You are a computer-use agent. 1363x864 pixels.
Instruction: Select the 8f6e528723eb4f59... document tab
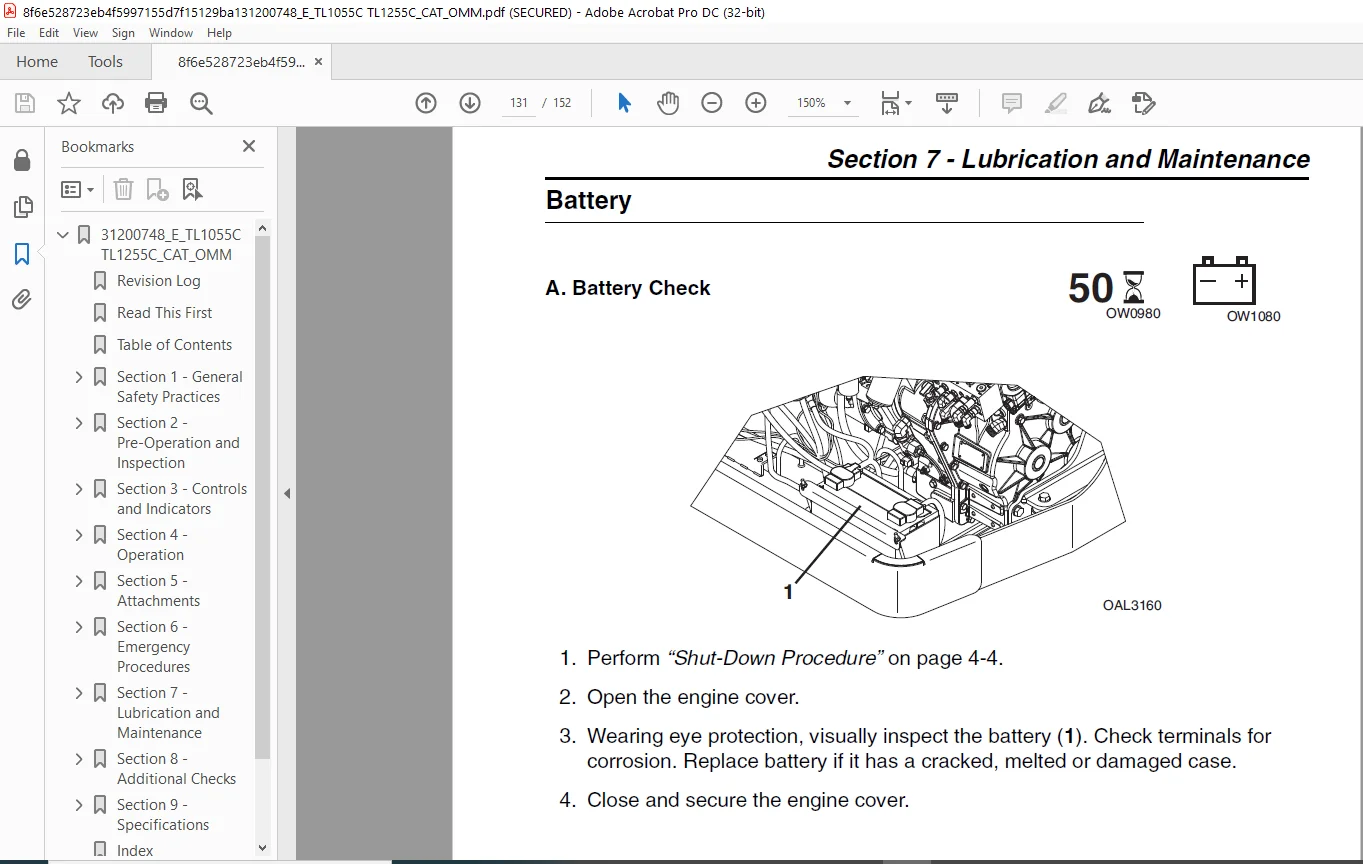click(241, 62)
